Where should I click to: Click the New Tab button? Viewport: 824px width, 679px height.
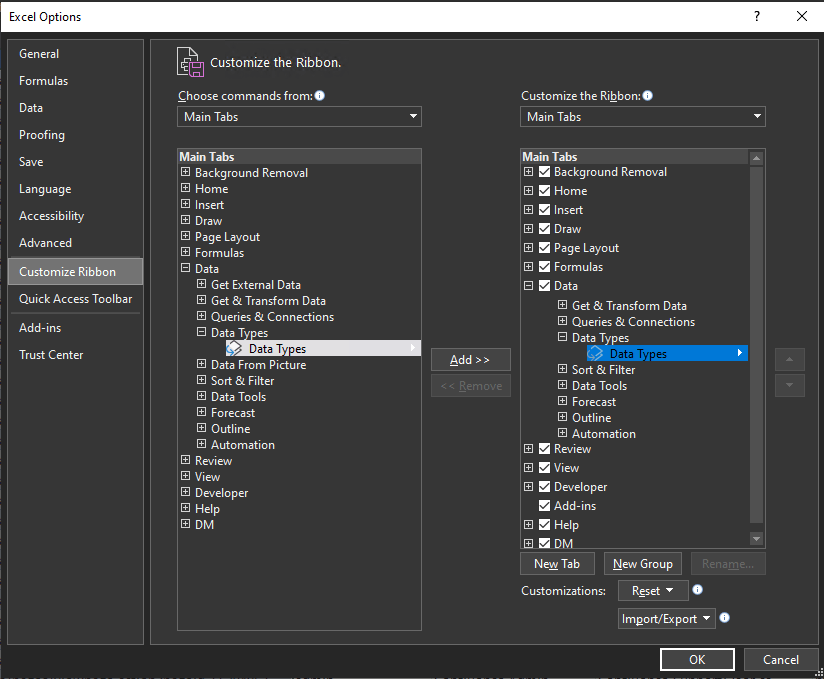557,564
